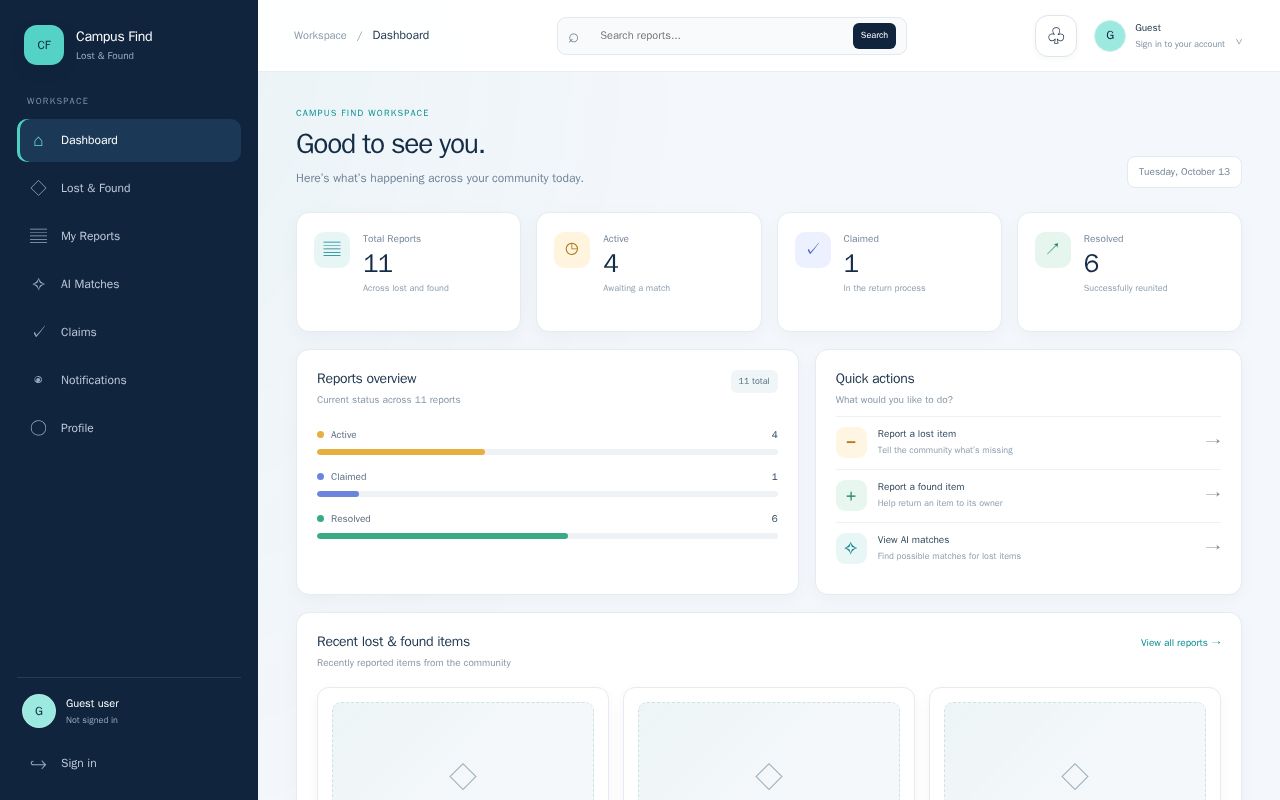Click the second recent item thumbnail
The height and width of the screenshot is (800, 1280).
coord(769,751)
